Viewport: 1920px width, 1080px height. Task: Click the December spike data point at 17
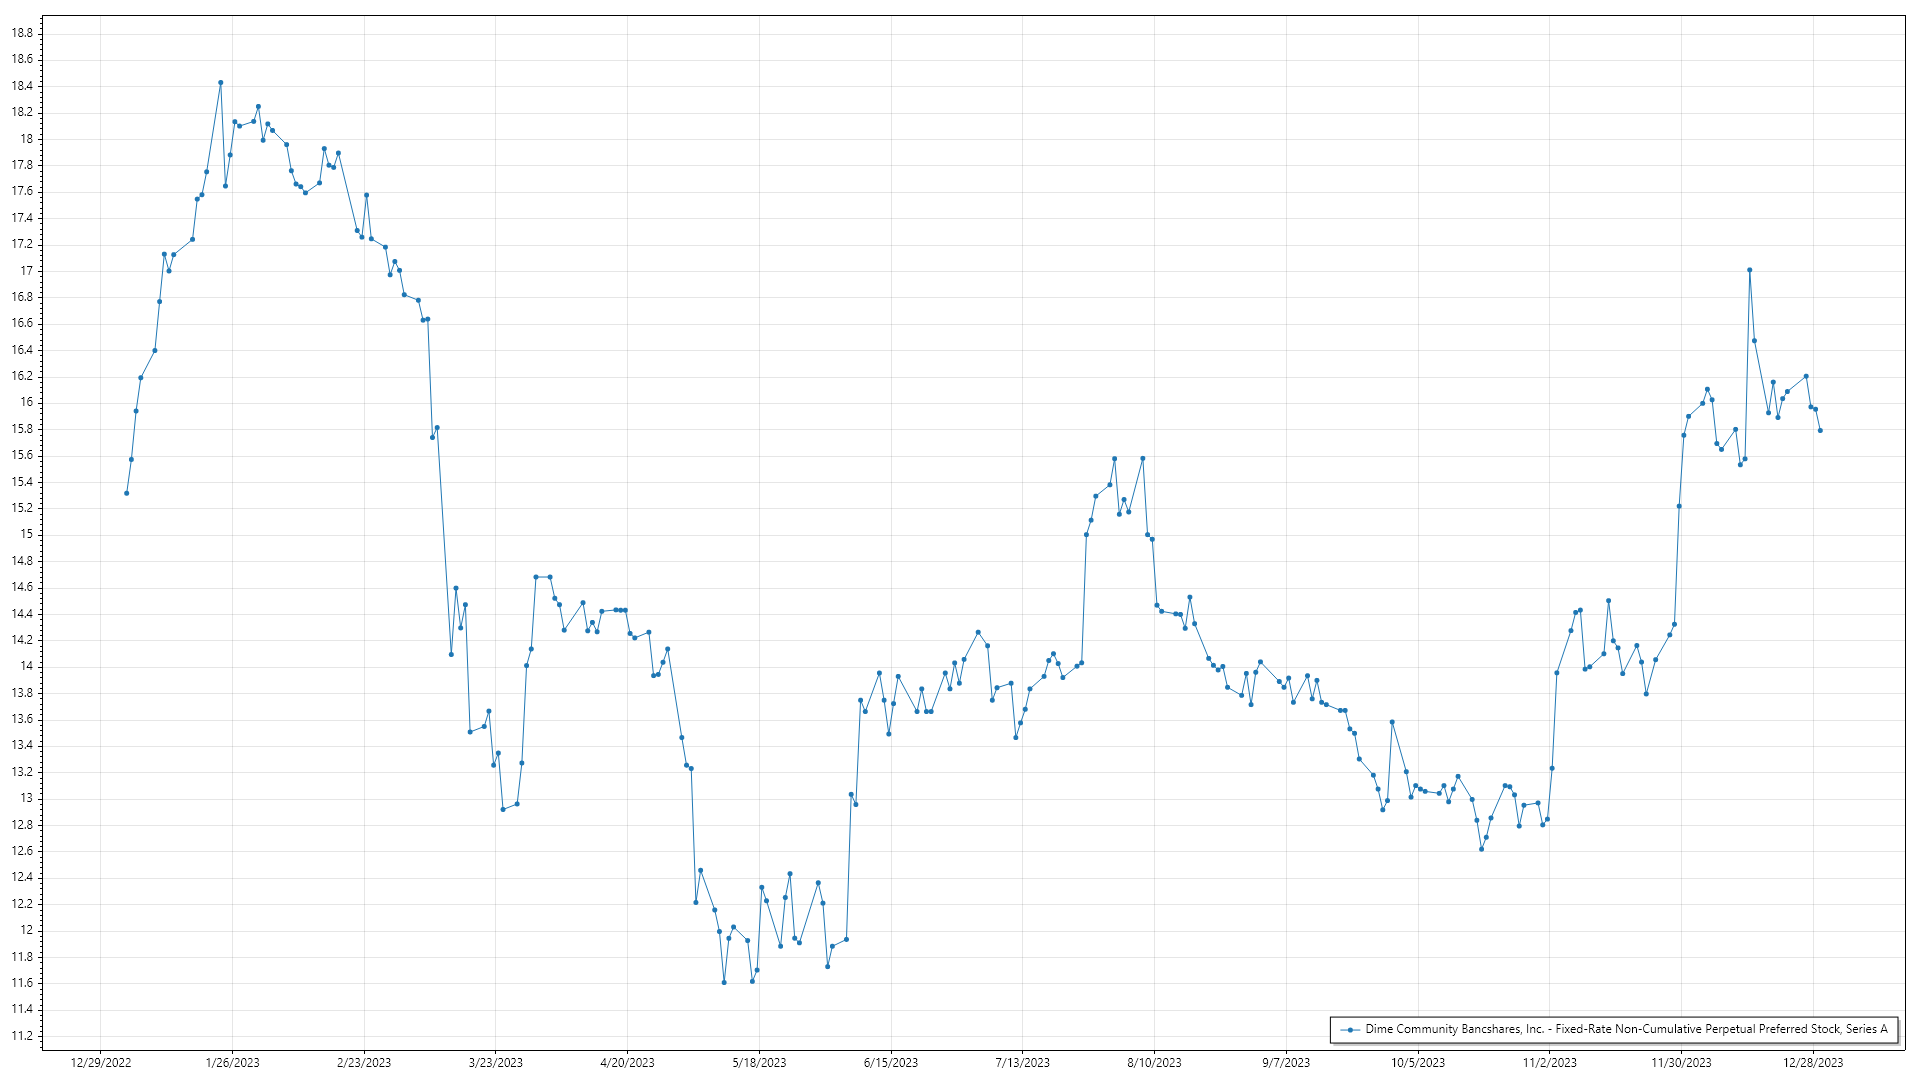pos(1749,270)
